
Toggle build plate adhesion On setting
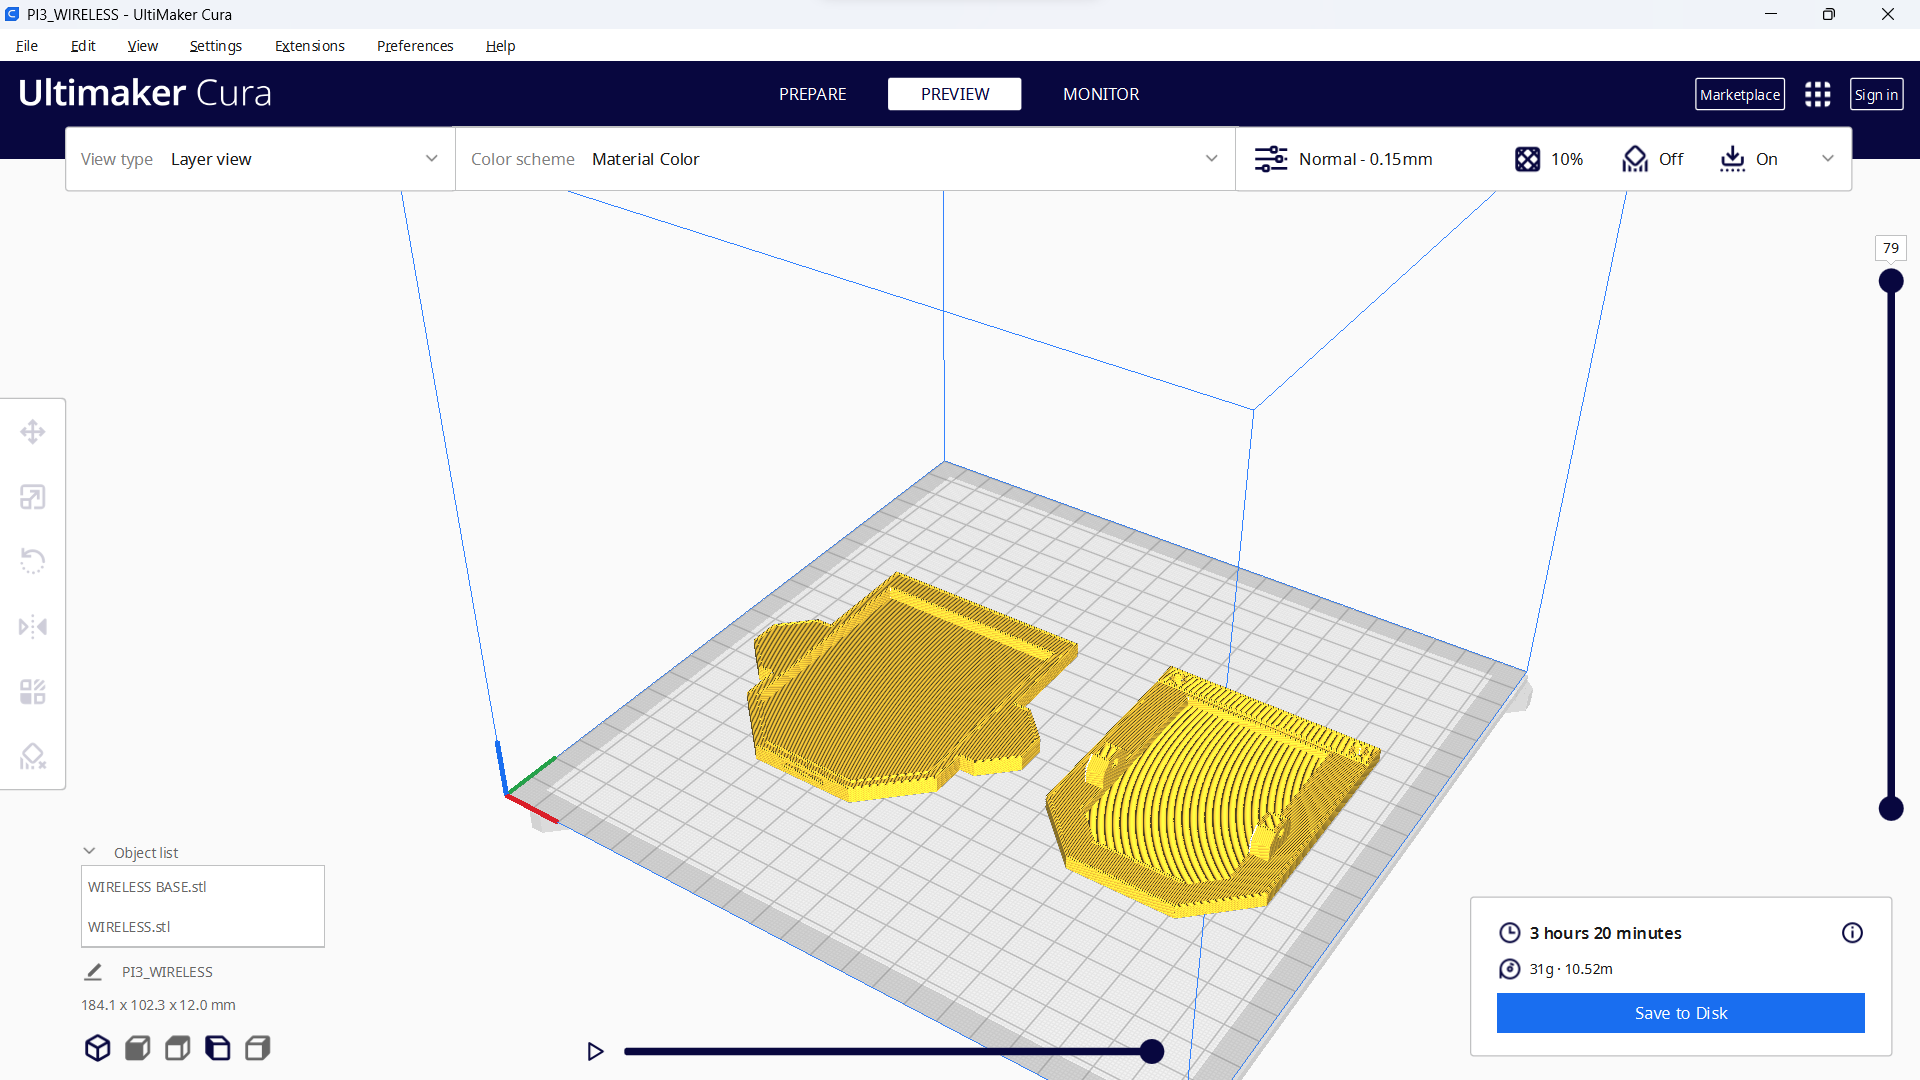pos(1748,158)
